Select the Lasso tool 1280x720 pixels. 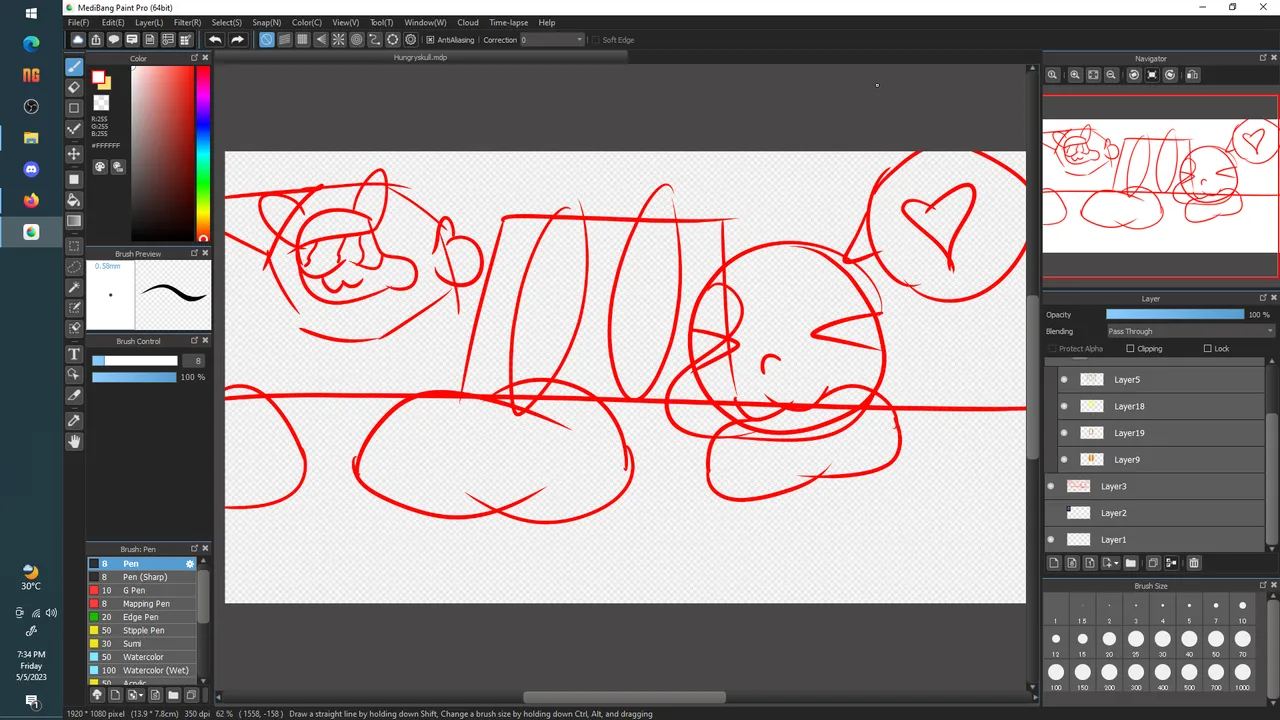click(74, 267)
